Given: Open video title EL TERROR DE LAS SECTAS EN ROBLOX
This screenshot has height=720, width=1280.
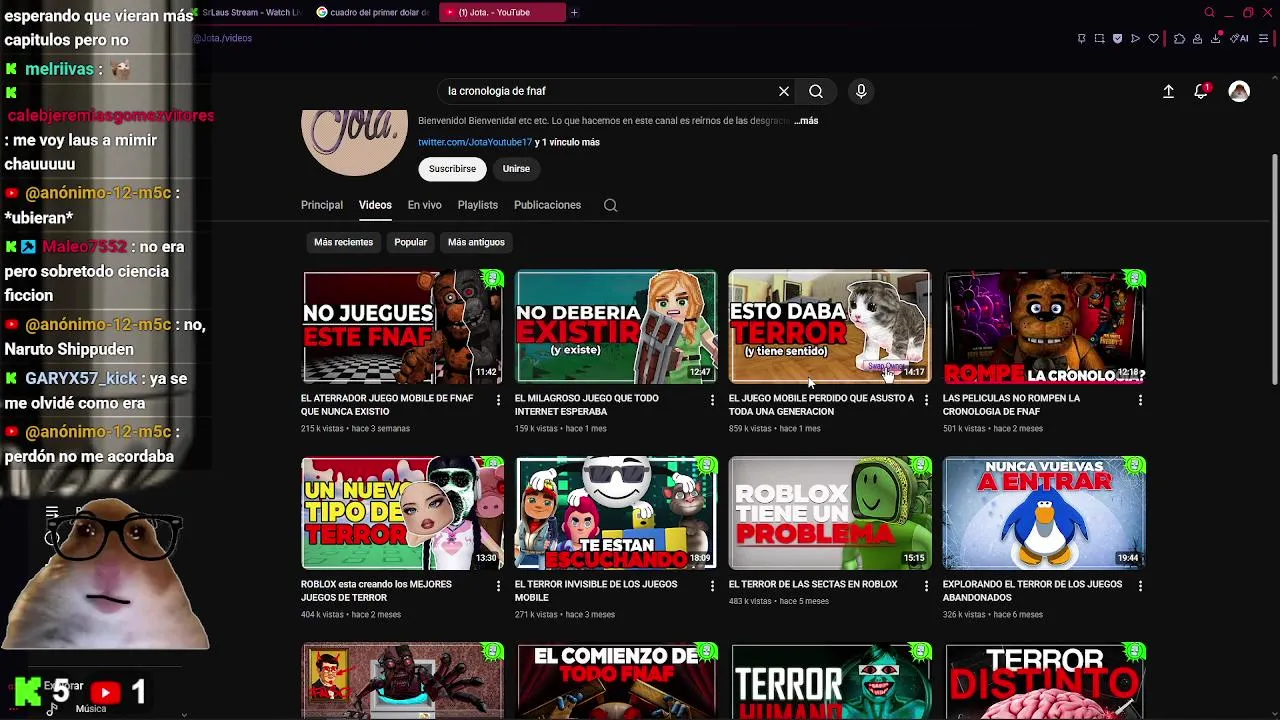Looking at the screenshot, I should (813, 584).
